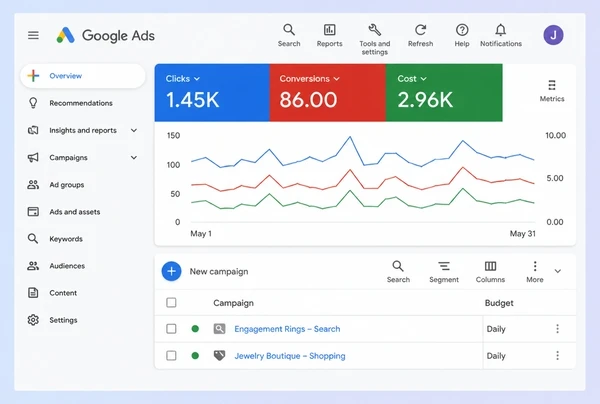Image resolution: width=600 pixels, height=404 pixels.
Task: Click the Keywords magnifier icon
Action: [33, 239]
